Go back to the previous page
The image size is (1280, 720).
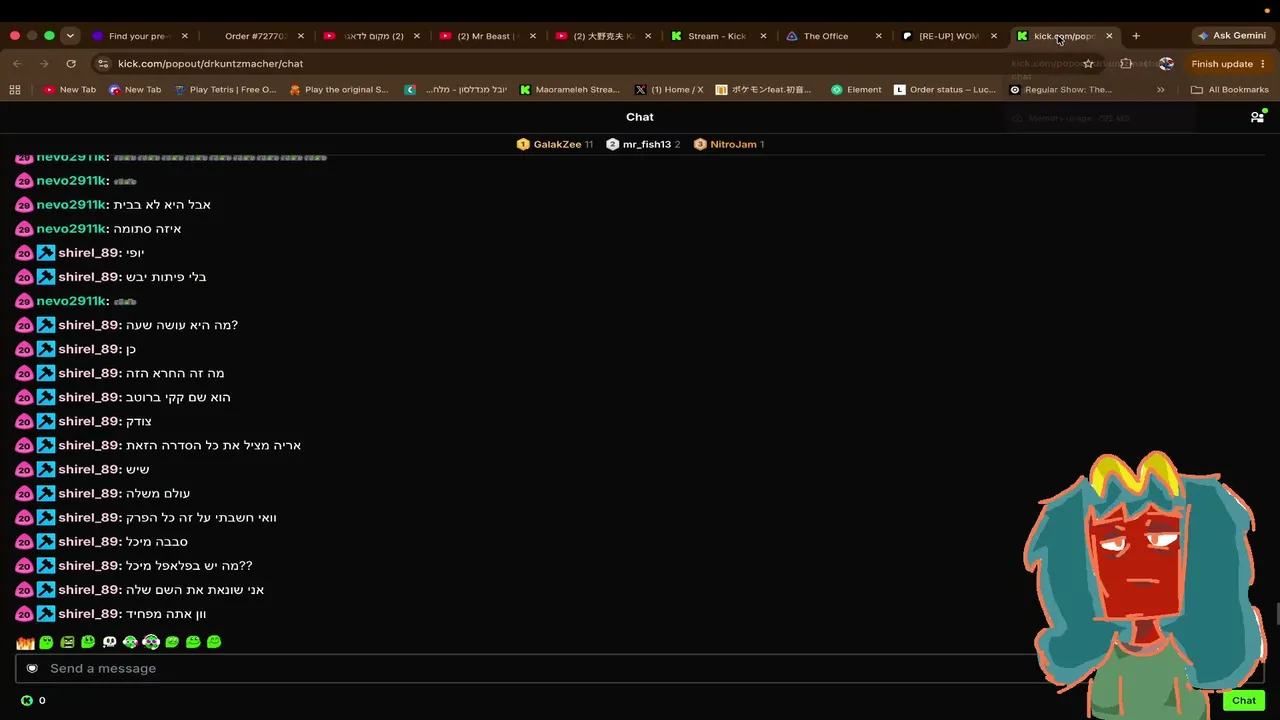(17, 63)
